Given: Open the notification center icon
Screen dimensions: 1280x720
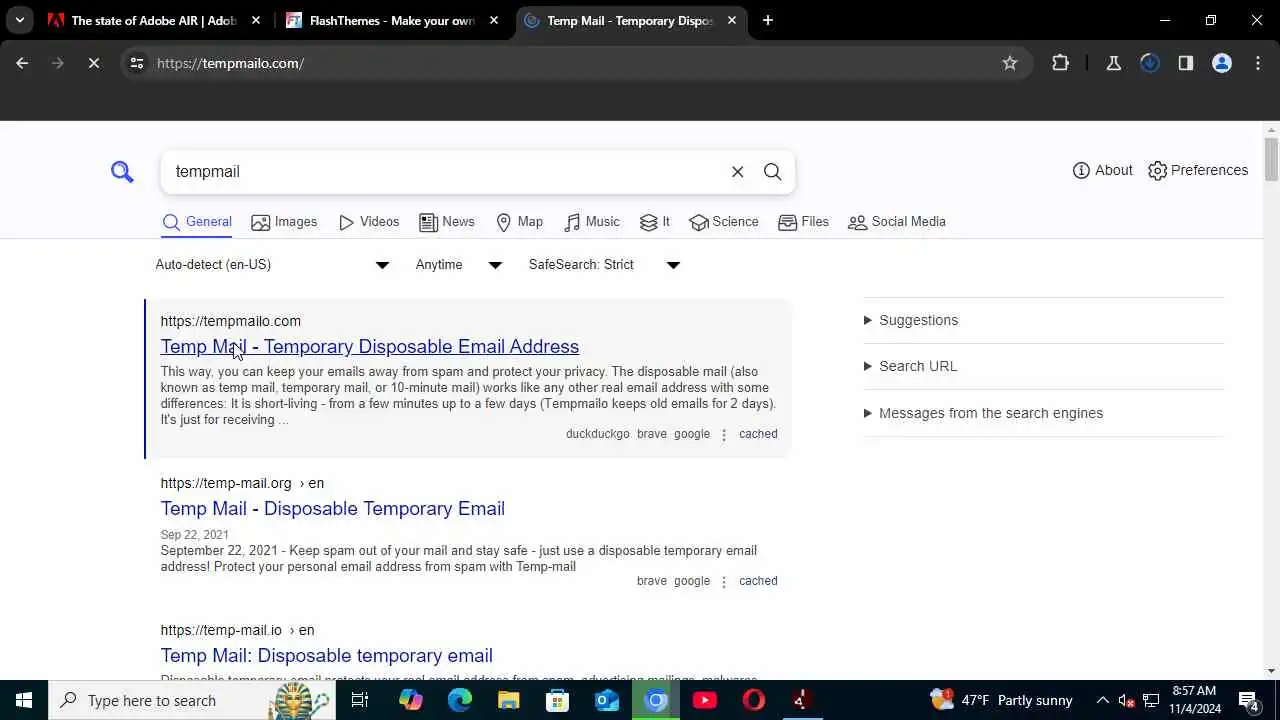Looking at the screenshot, I should coord(1249,700).
